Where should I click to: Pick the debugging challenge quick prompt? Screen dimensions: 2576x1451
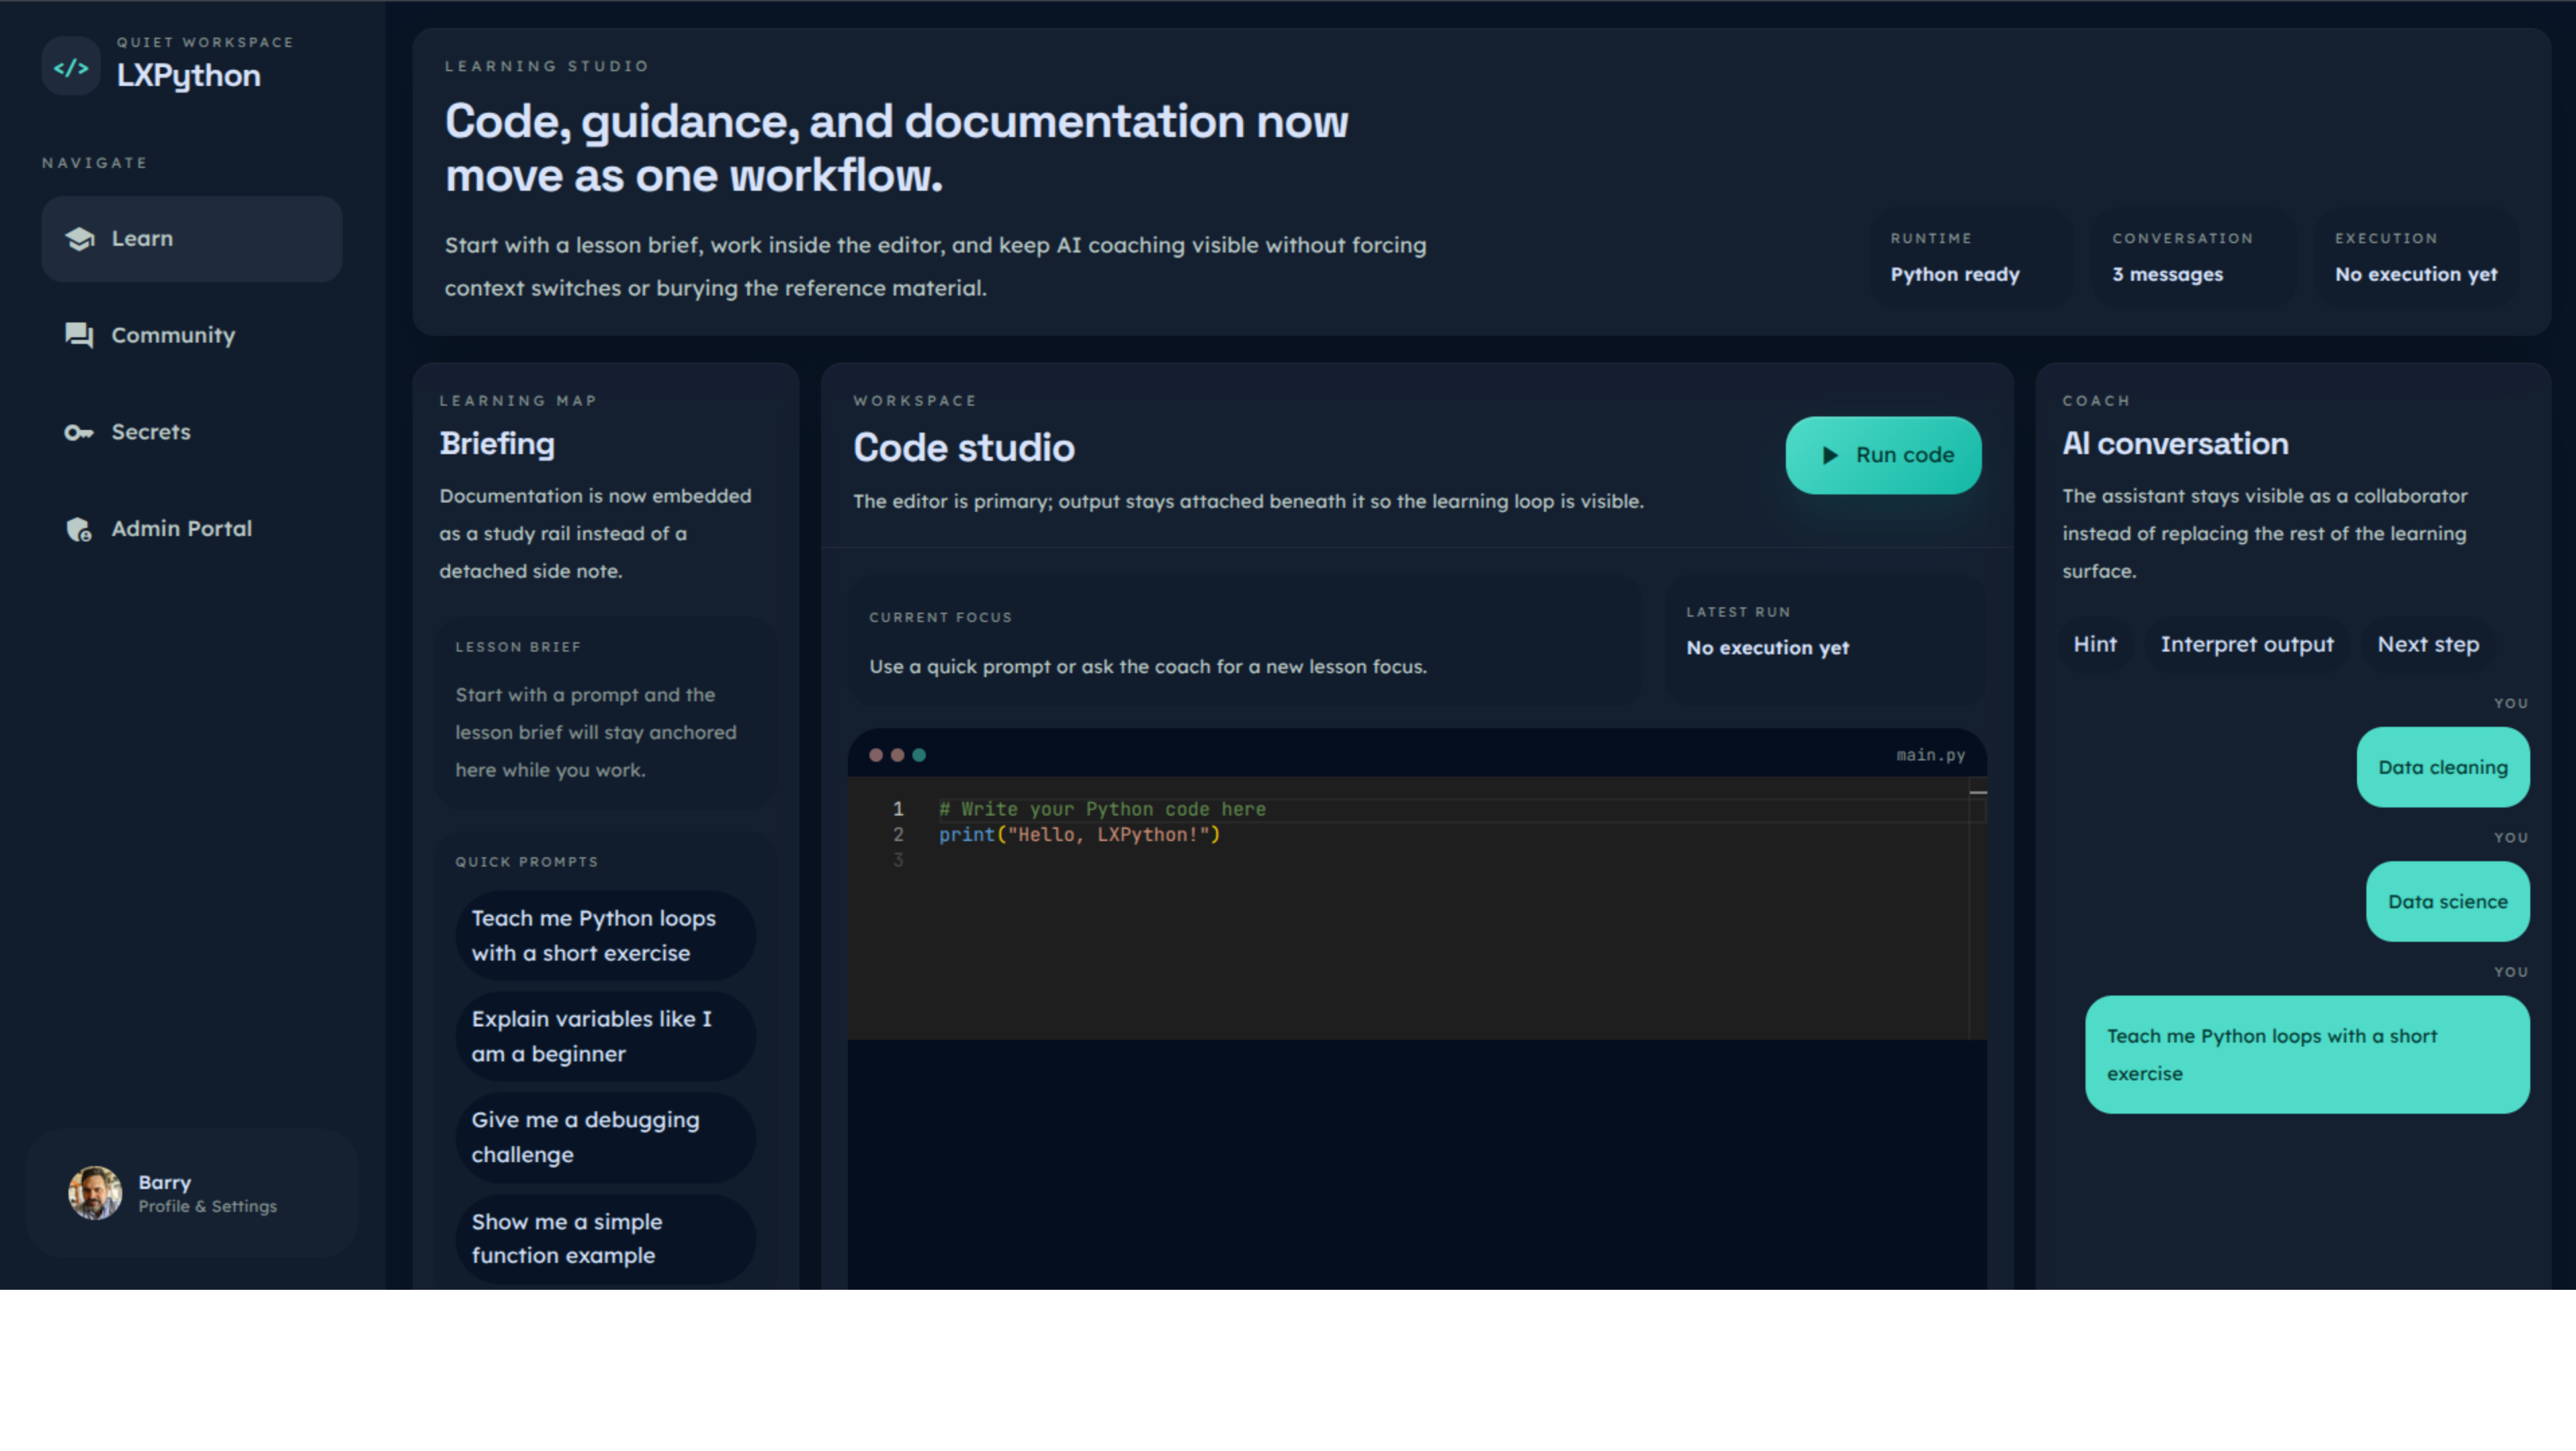[x=605, y=1137]
